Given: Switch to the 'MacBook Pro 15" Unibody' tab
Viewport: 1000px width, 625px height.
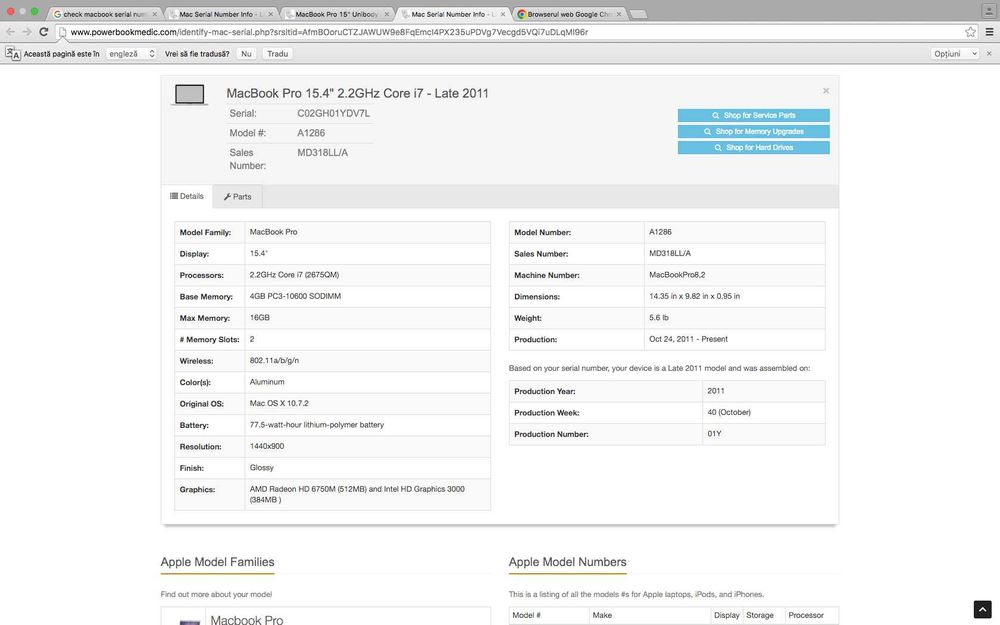Looking at the screenshot, I should [x=335, y=14].
